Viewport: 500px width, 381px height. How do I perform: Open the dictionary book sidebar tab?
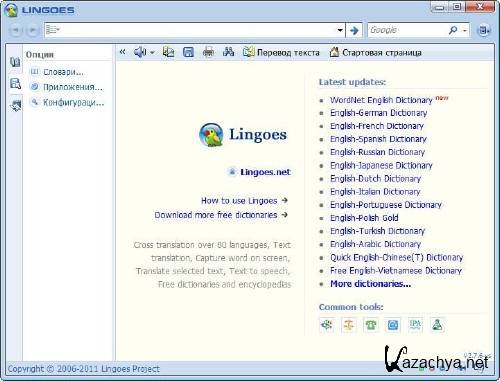coord(15,62)
